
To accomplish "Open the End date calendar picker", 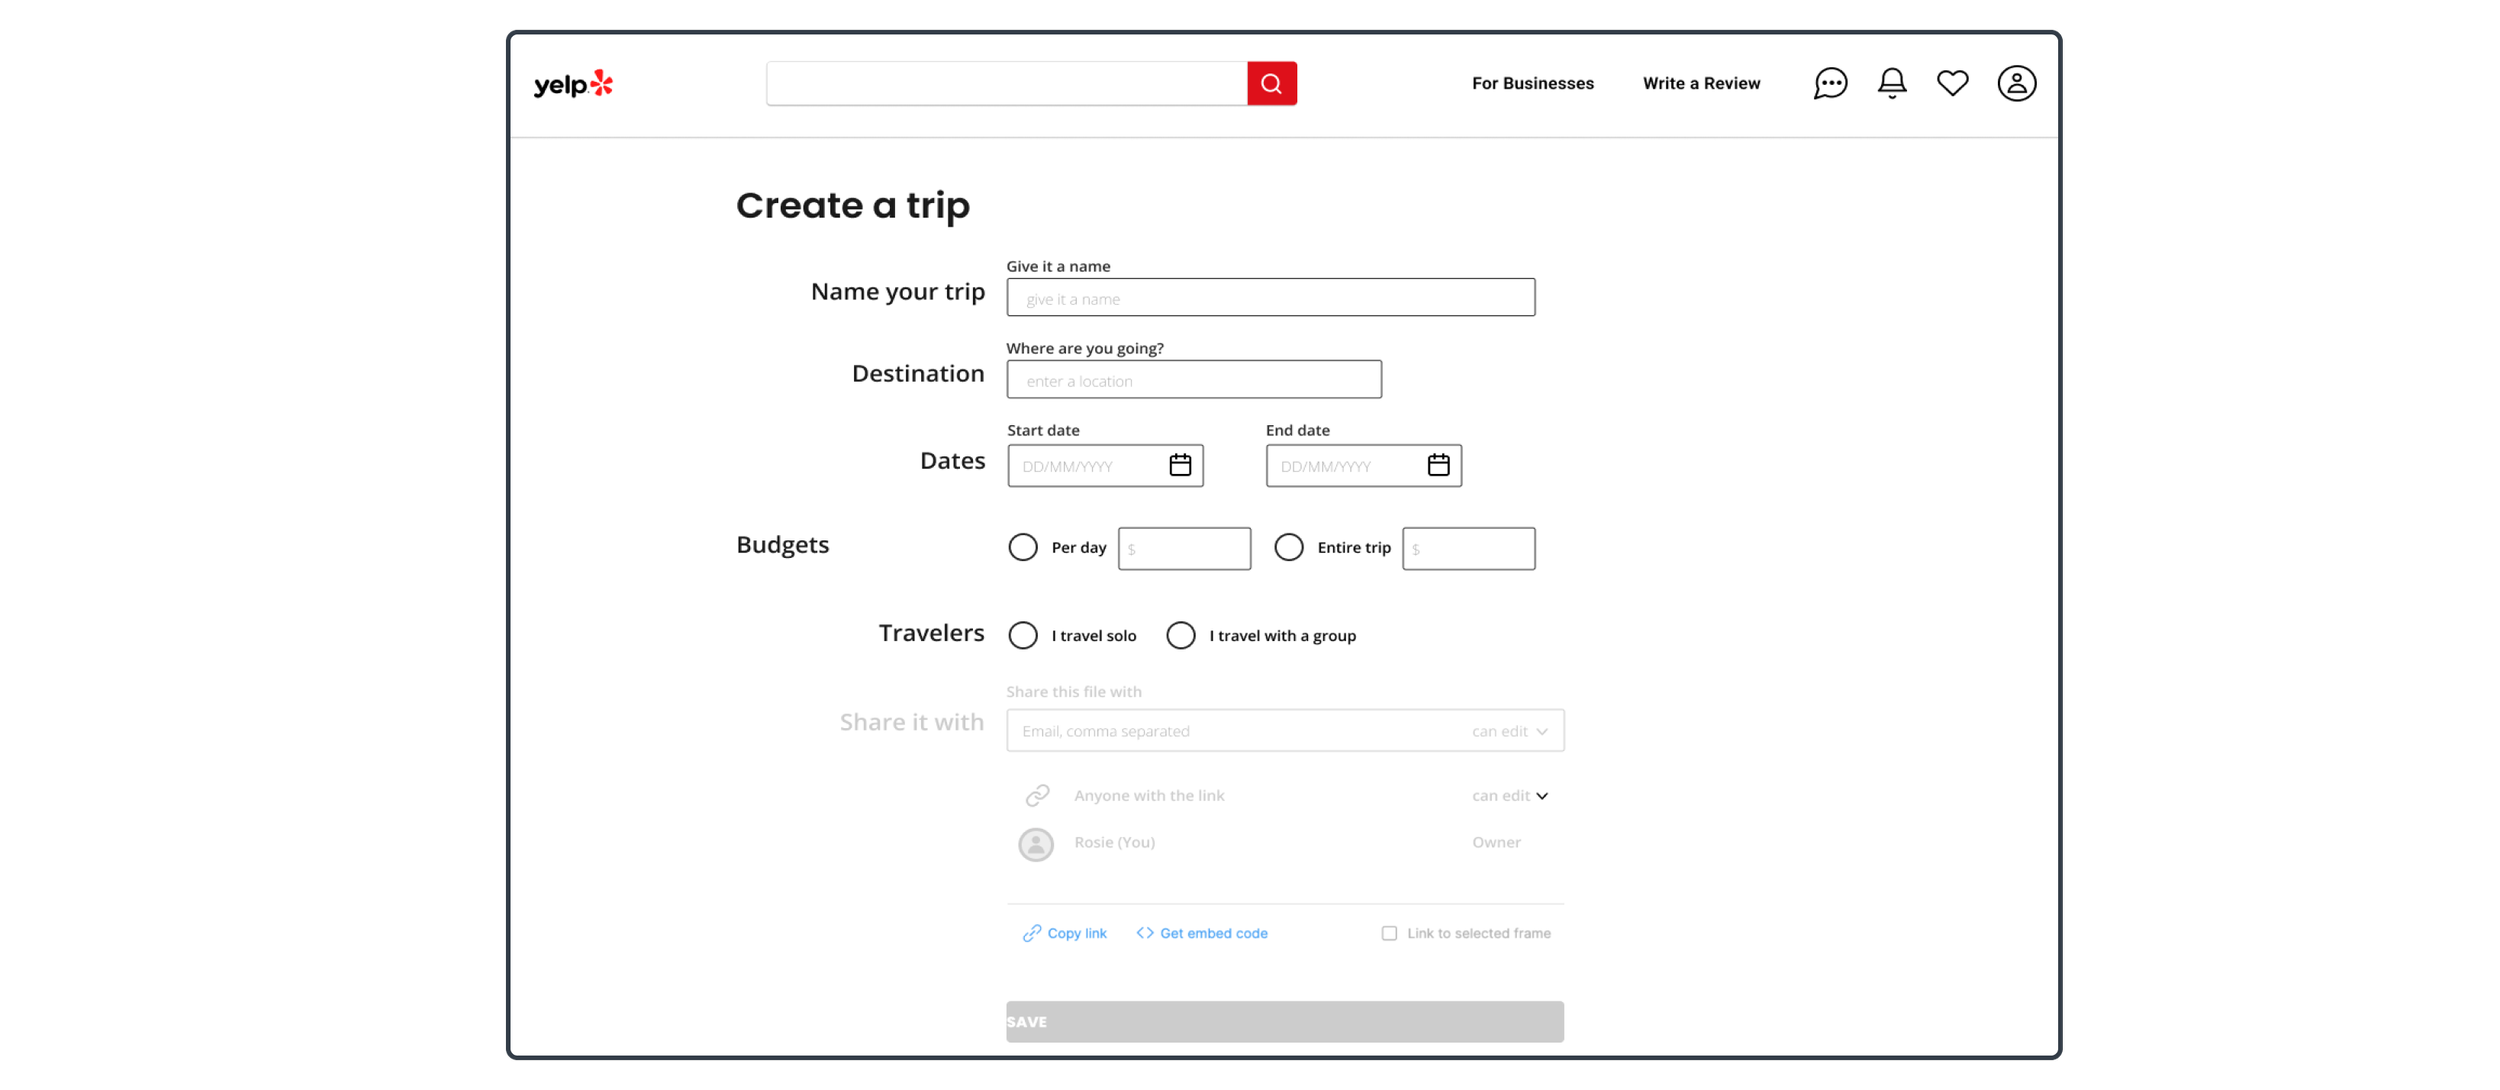I will point(1438,465).
